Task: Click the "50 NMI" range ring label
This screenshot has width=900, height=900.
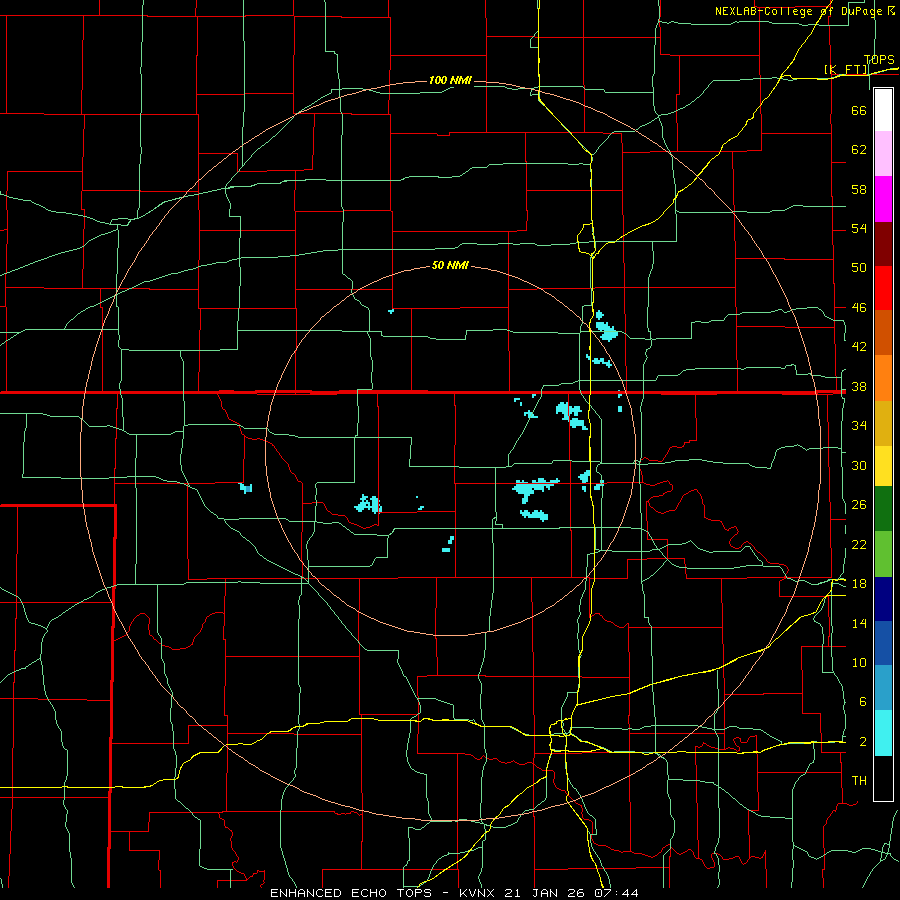Action: pyautogui.click(x=450, y=265)
